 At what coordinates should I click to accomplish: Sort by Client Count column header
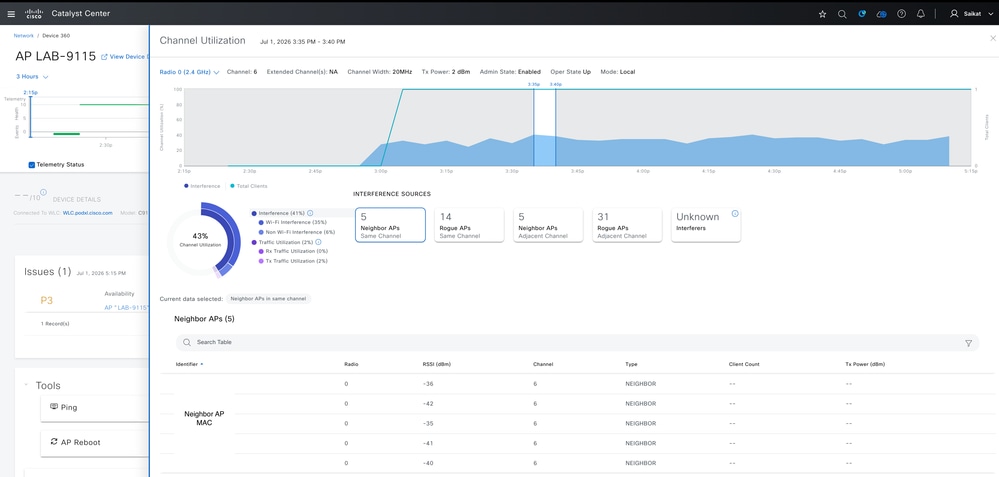point(744,364)
